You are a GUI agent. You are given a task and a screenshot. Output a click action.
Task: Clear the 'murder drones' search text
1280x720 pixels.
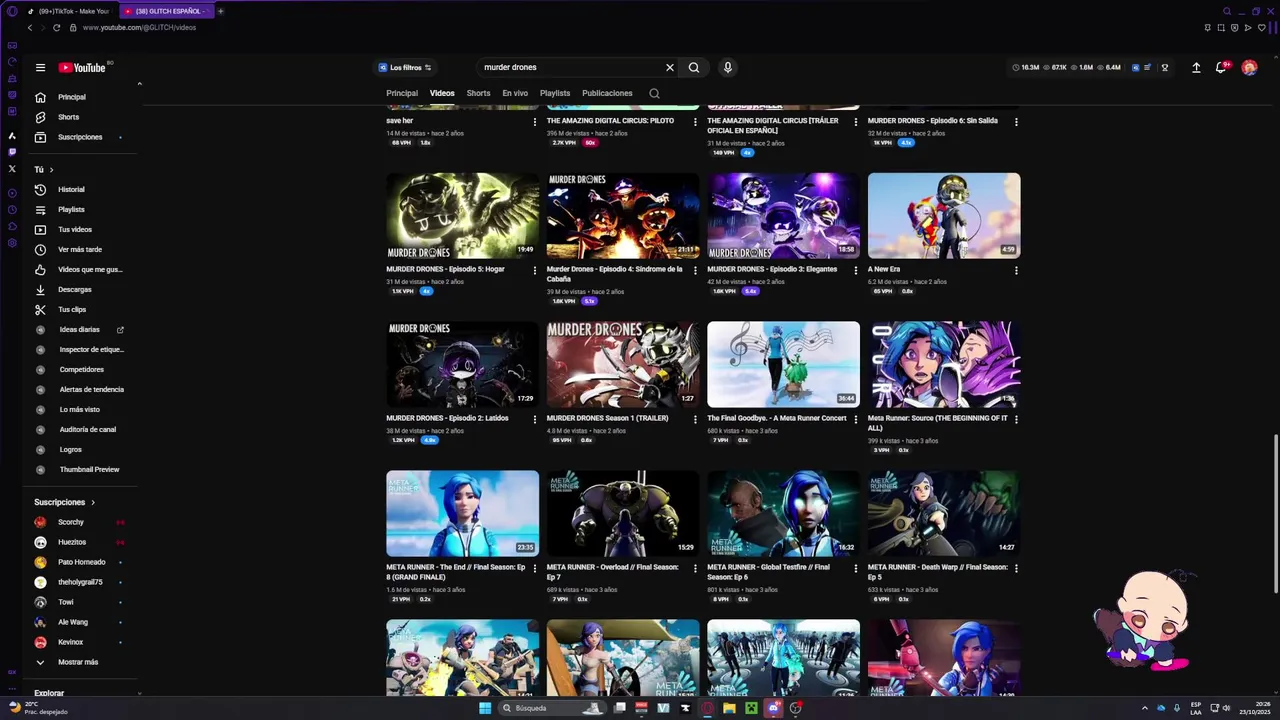click(670, 68)
